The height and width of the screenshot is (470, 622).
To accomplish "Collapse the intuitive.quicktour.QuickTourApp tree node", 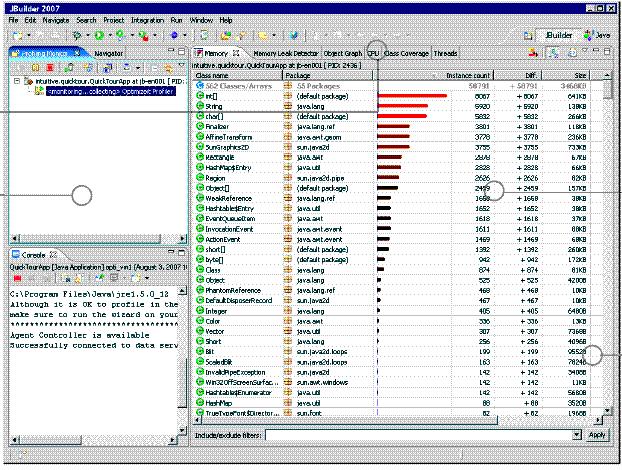I will click(x=17, y=81).
